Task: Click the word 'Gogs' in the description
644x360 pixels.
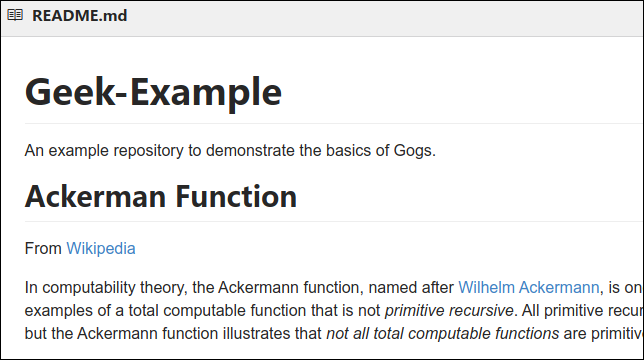Action: (412, 151)
